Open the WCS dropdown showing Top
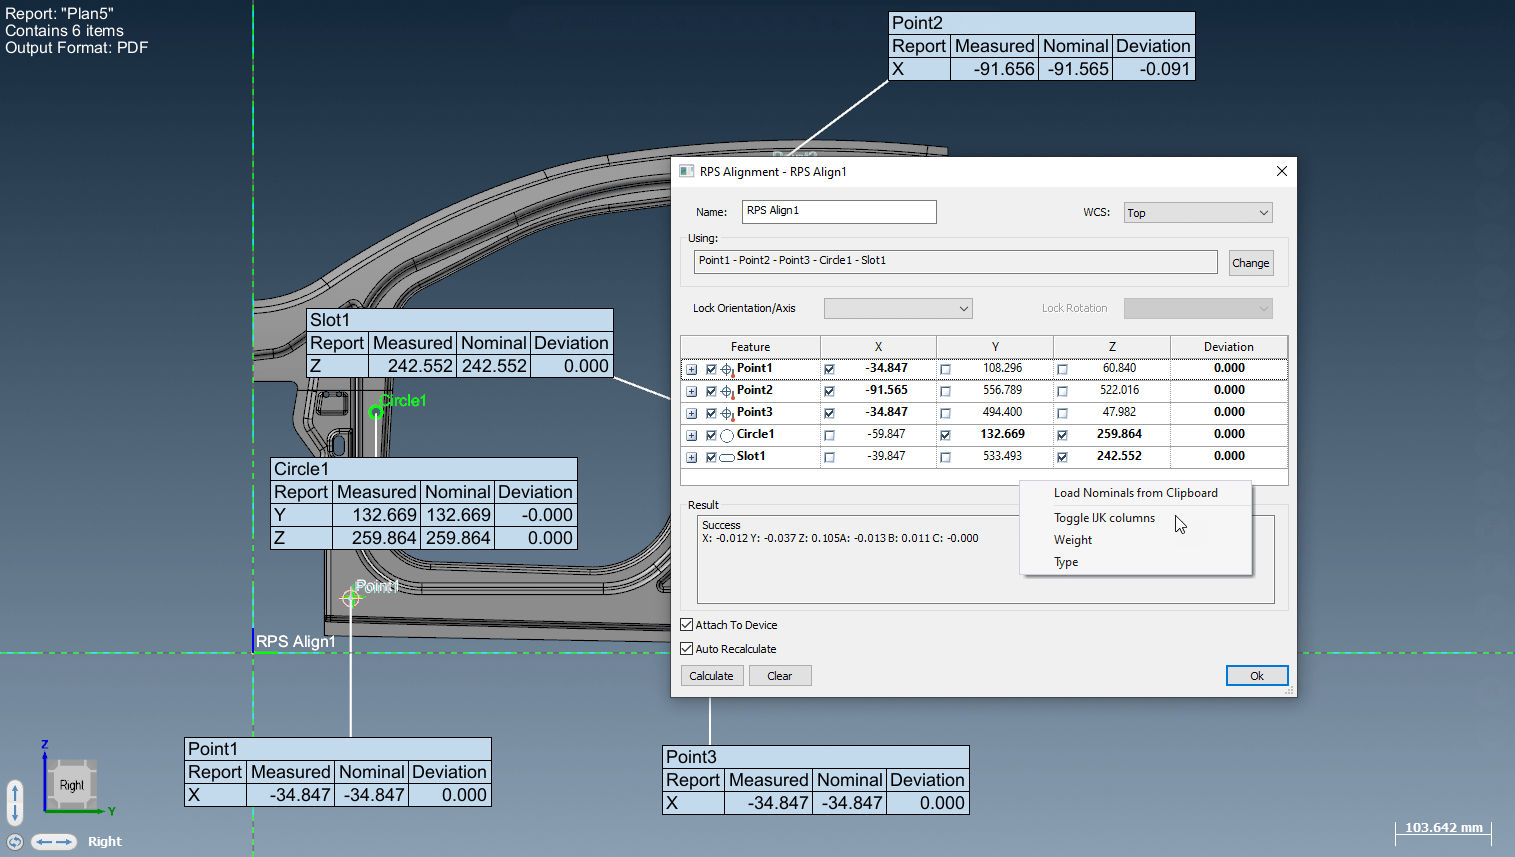Screen dimensions: 1515x857 pyautogui.click(x=1198, y=213)
